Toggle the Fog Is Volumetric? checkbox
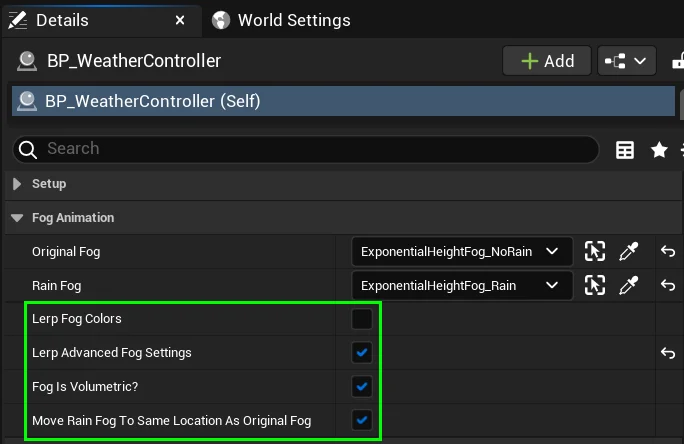 [x=362, y=386]
